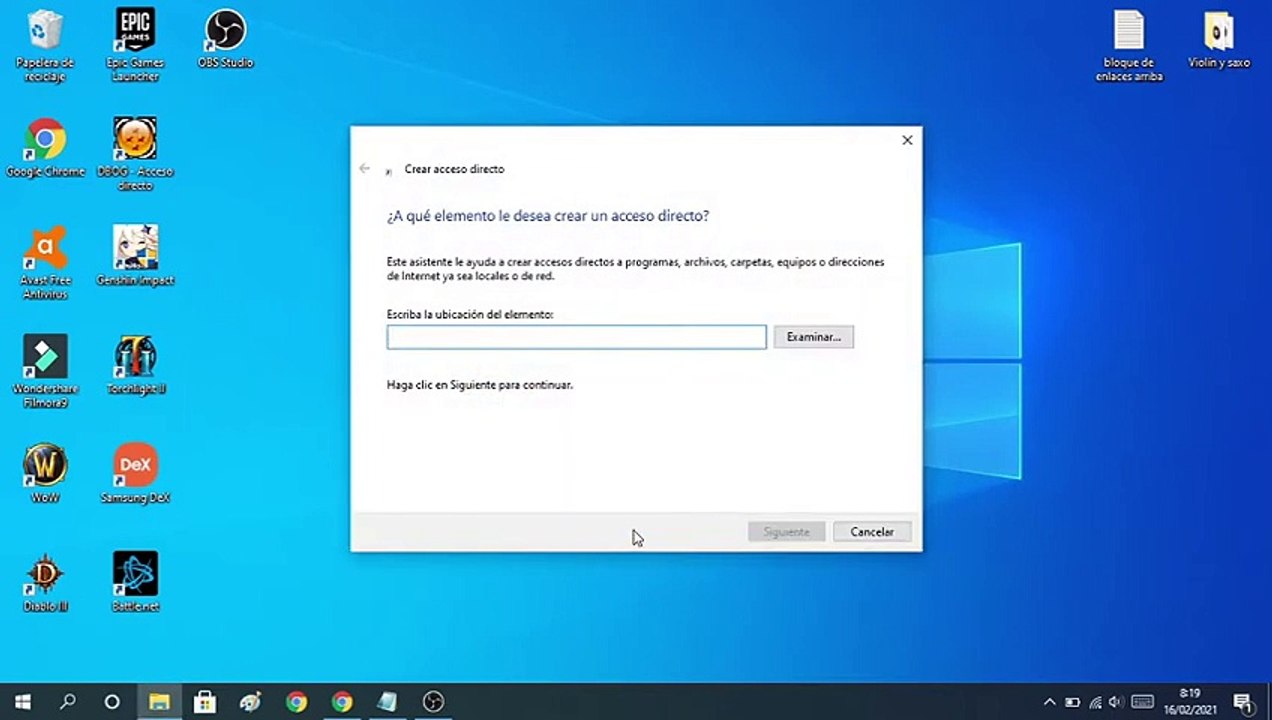Click the wizard back arrow

tap(365, 168)
